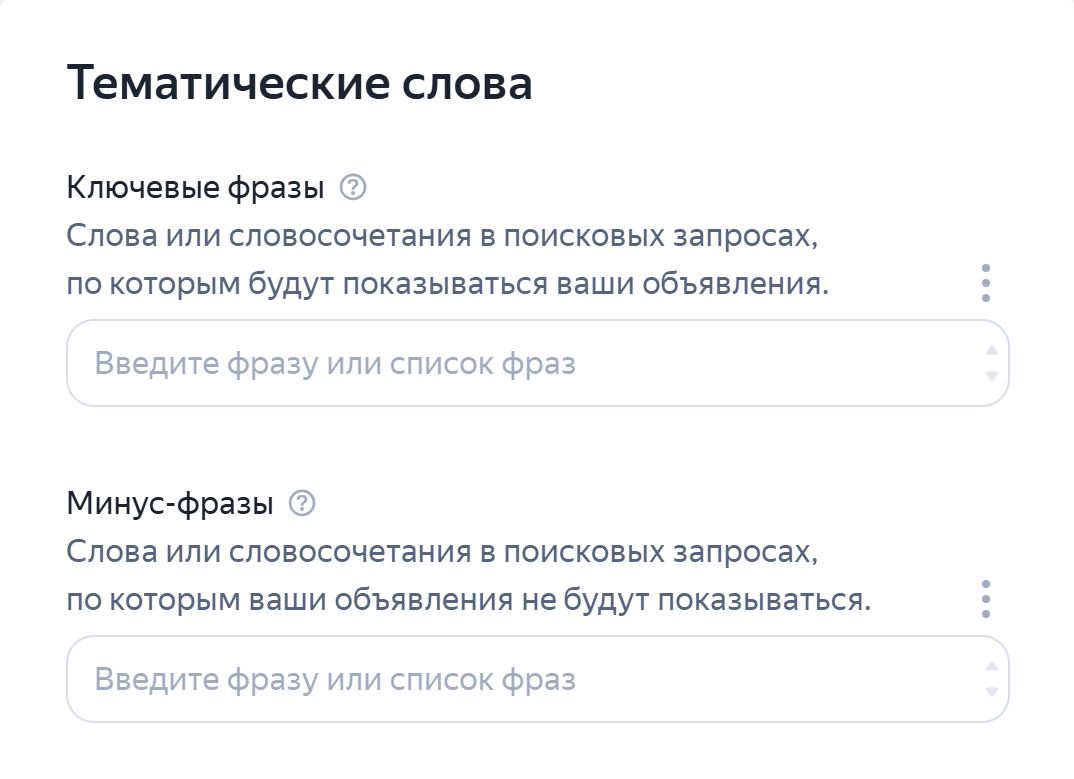The width and height of the screenshot is (1074, 779).
Task: Click the up arrow in the Ключевые фразы field
Action: click(991, 351)
